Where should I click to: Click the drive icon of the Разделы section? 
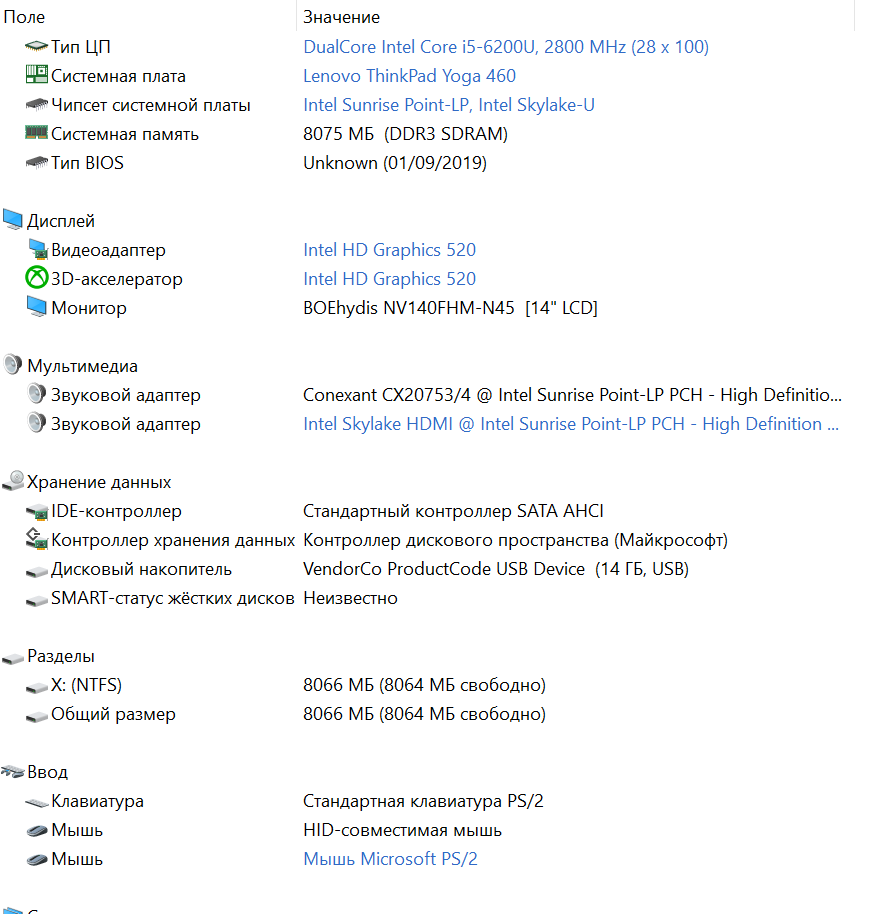13,659
